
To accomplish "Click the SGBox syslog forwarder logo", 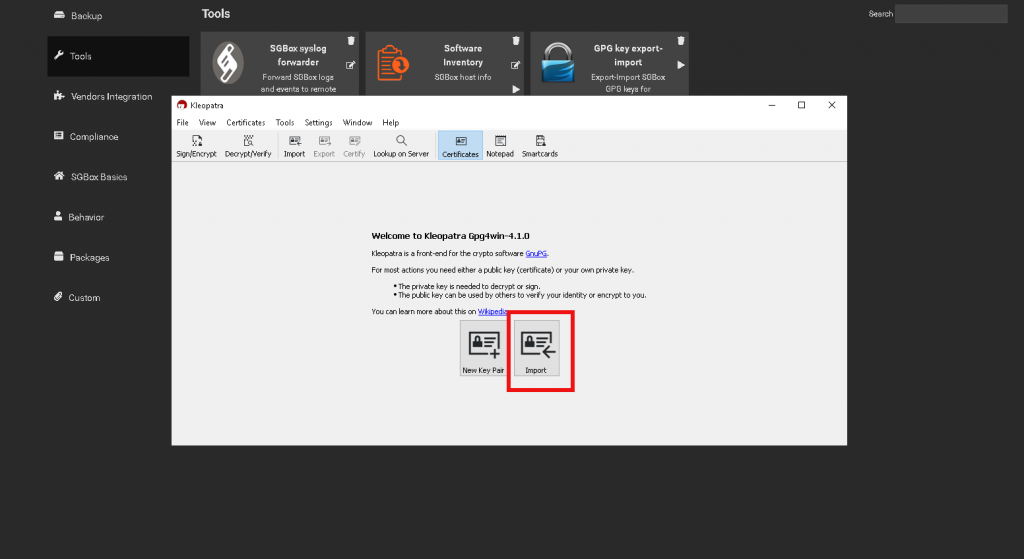I will [x=228, y=63].
